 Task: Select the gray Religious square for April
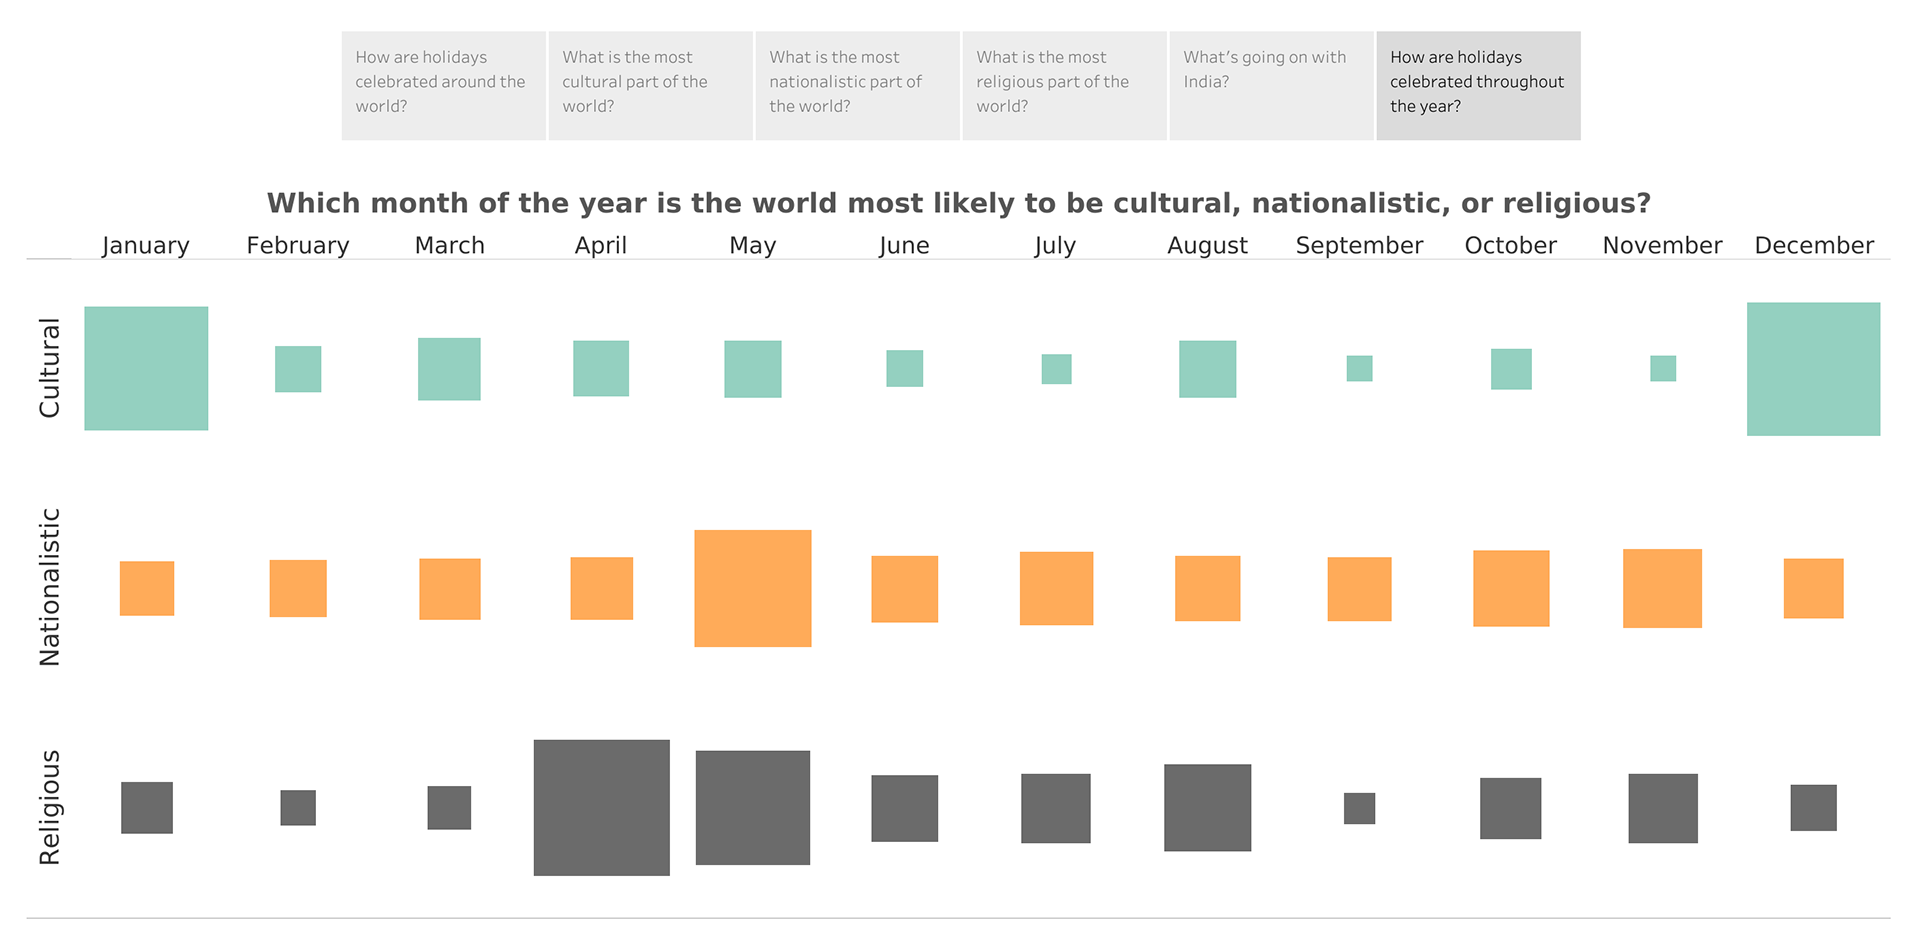tap(601, 808)
